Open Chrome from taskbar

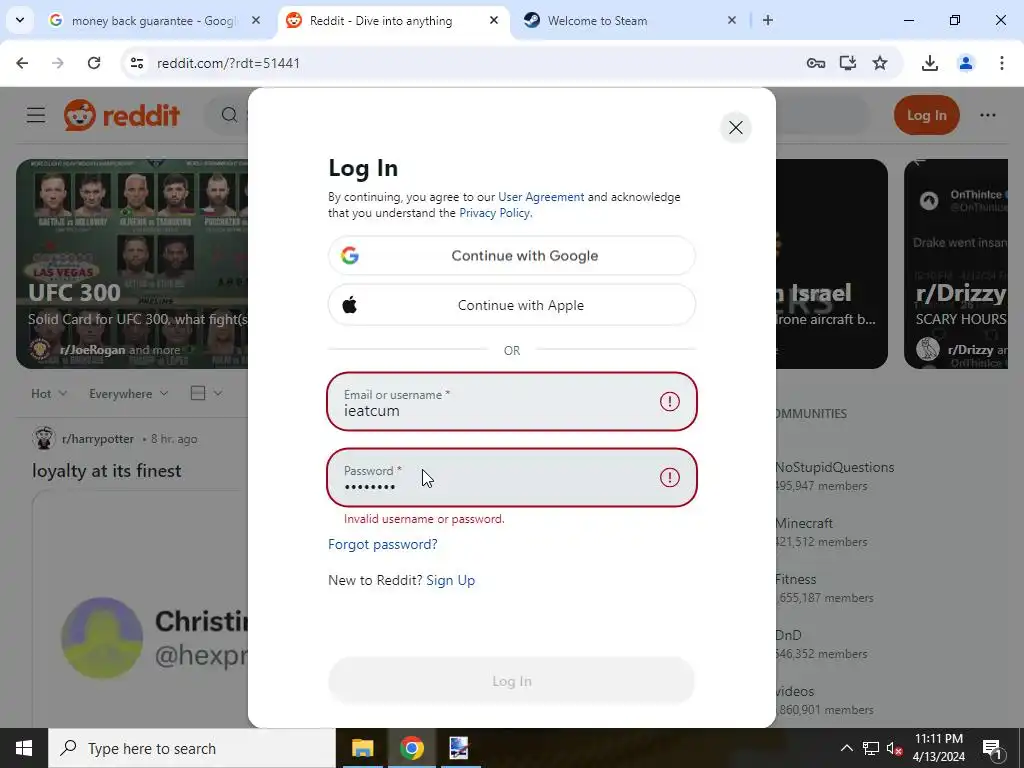[x=411, y=748]
